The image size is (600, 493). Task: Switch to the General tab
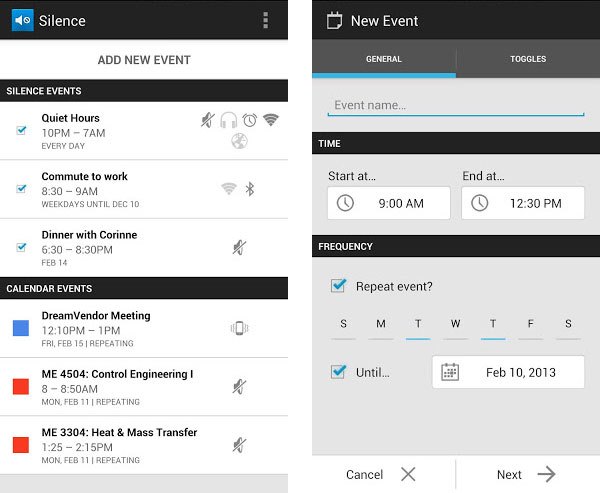384,59
